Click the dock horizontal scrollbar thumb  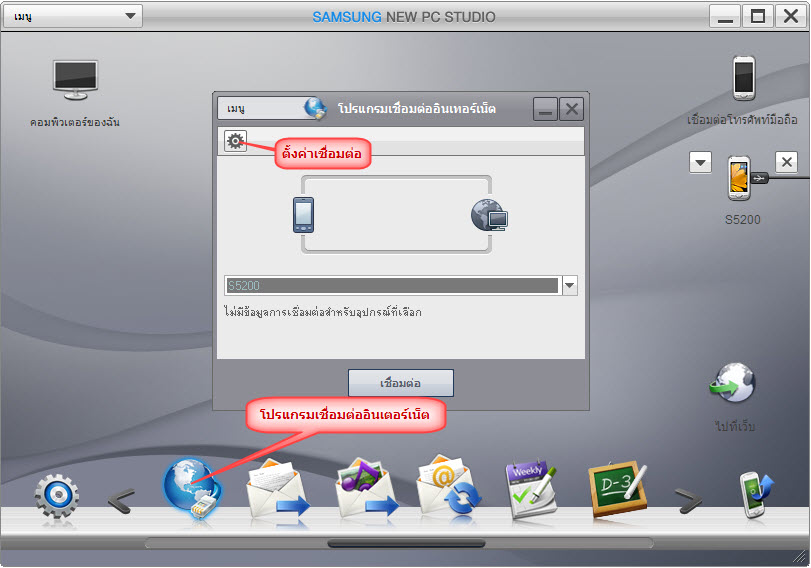[407, 543]
